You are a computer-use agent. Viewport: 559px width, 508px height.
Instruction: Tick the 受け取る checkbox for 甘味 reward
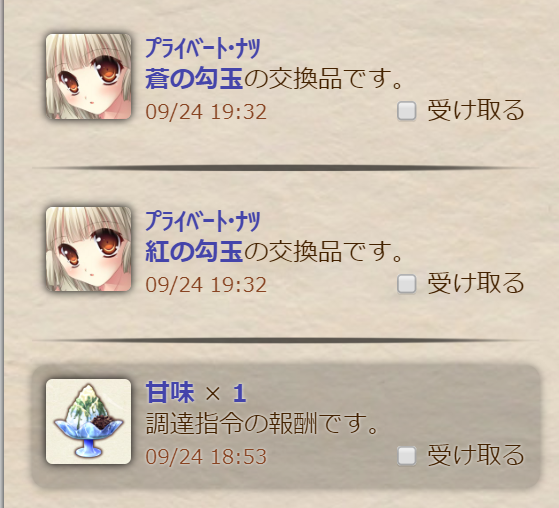point(407,456)
